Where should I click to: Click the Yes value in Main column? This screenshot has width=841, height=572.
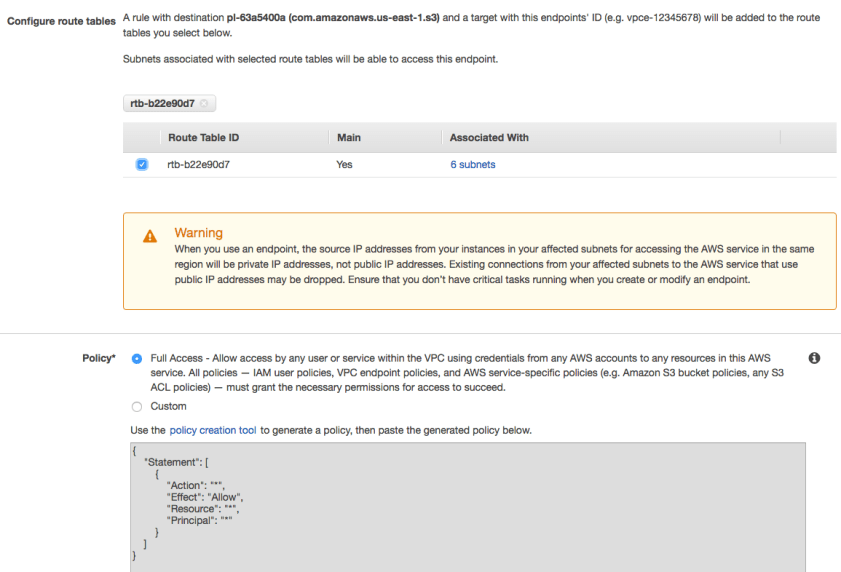click(344, 165)
